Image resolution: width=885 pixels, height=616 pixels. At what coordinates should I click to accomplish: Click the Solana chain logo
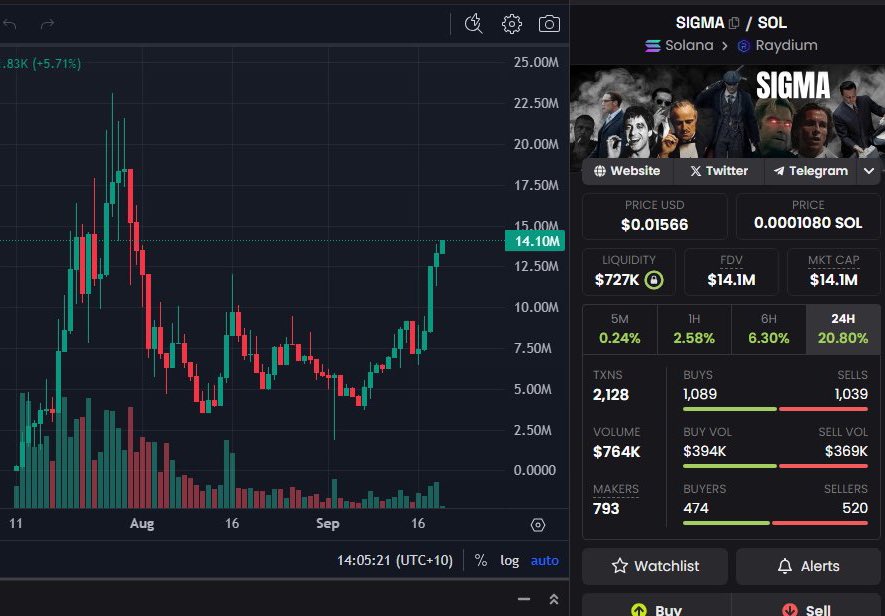pos(652,46)
